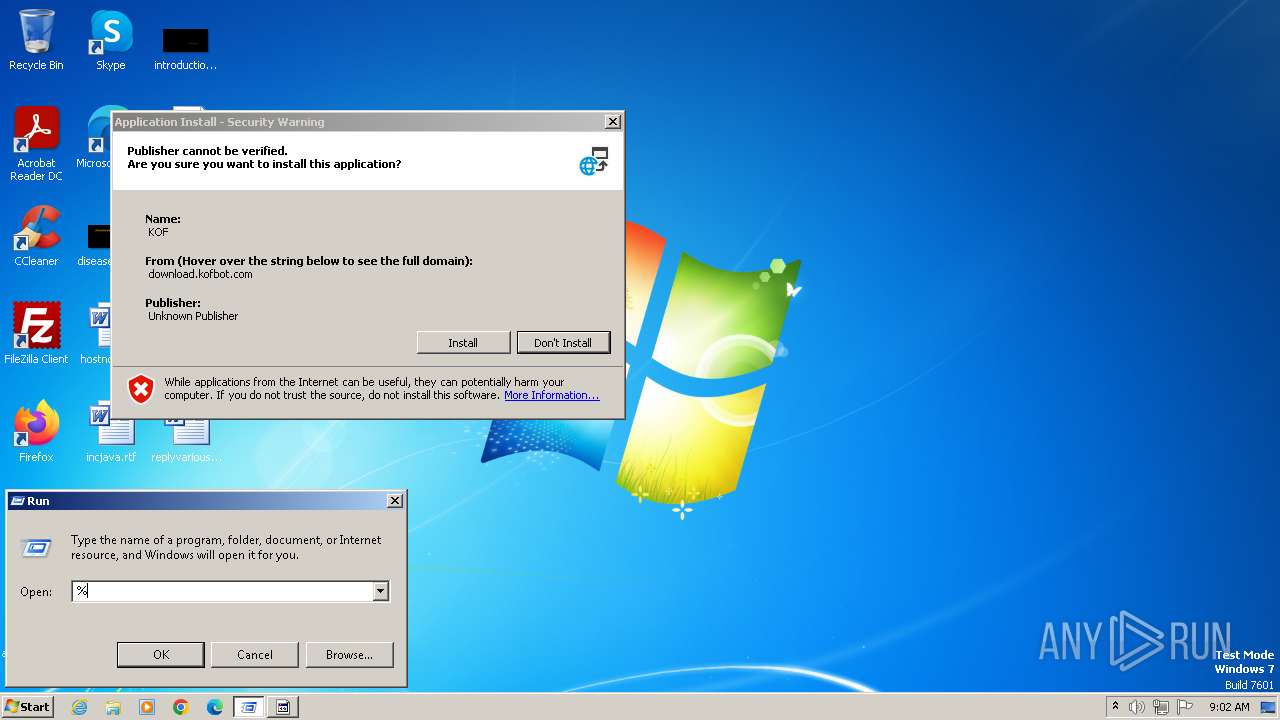Screen dimensions: 1280x720
Task: Click inside the Open text field
Action: point(222,591)
